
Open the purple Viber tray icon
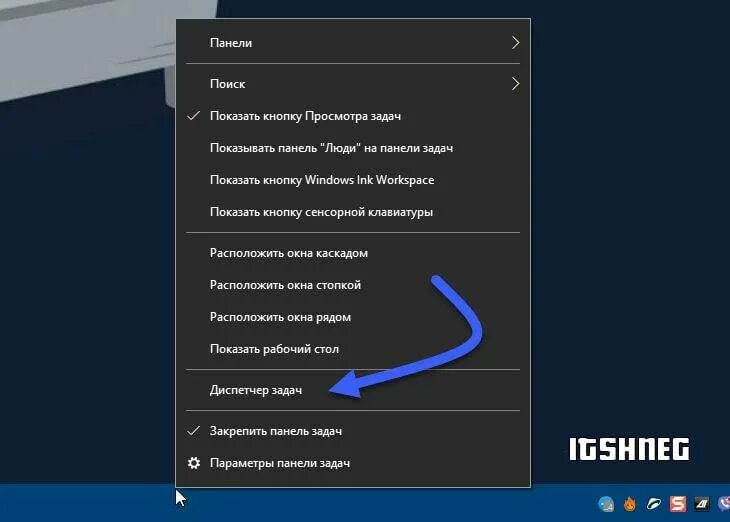[724, 503]
